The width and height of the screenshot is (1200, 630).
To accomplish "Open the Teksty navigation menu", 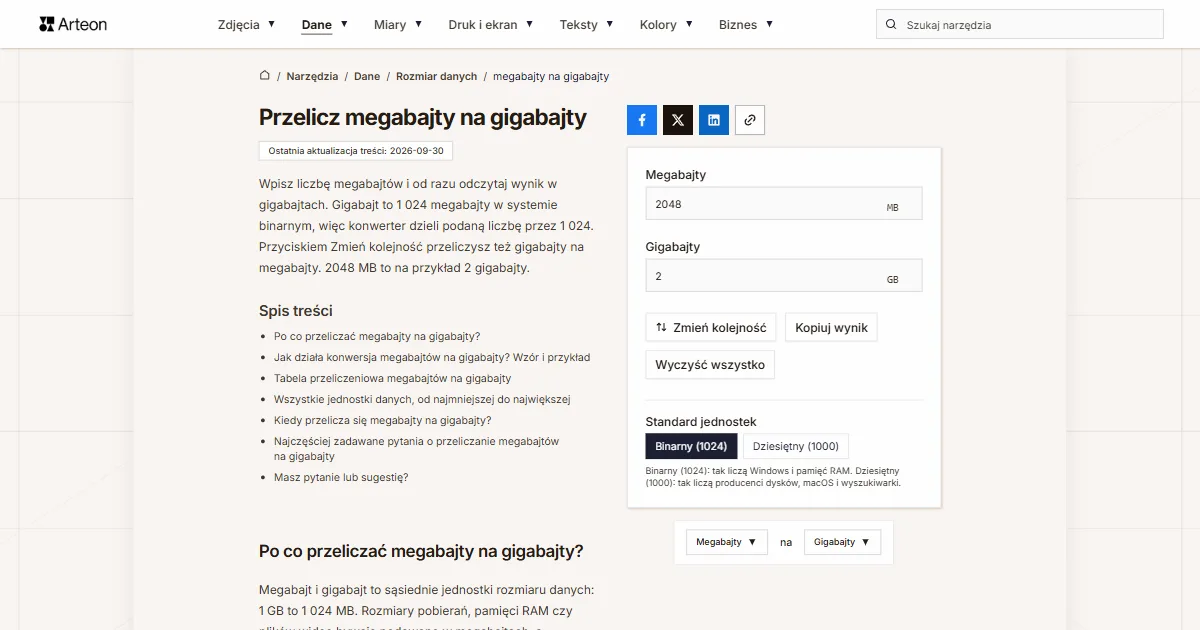I will pyautogui.click(x=586, y=25).
